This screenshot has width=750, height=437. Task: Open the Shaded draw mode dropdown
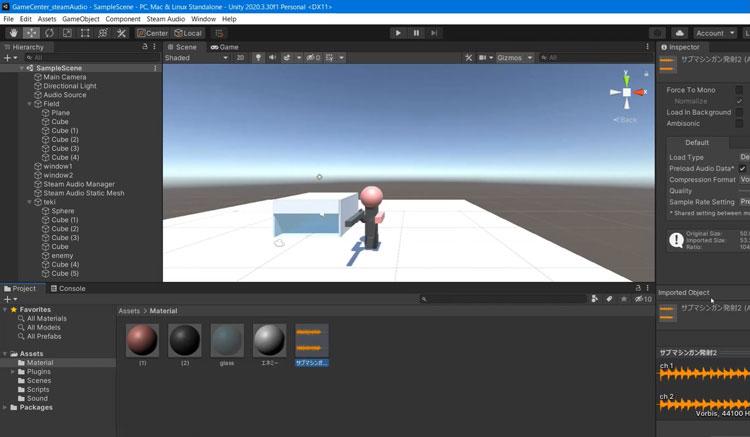coord(196,58)
